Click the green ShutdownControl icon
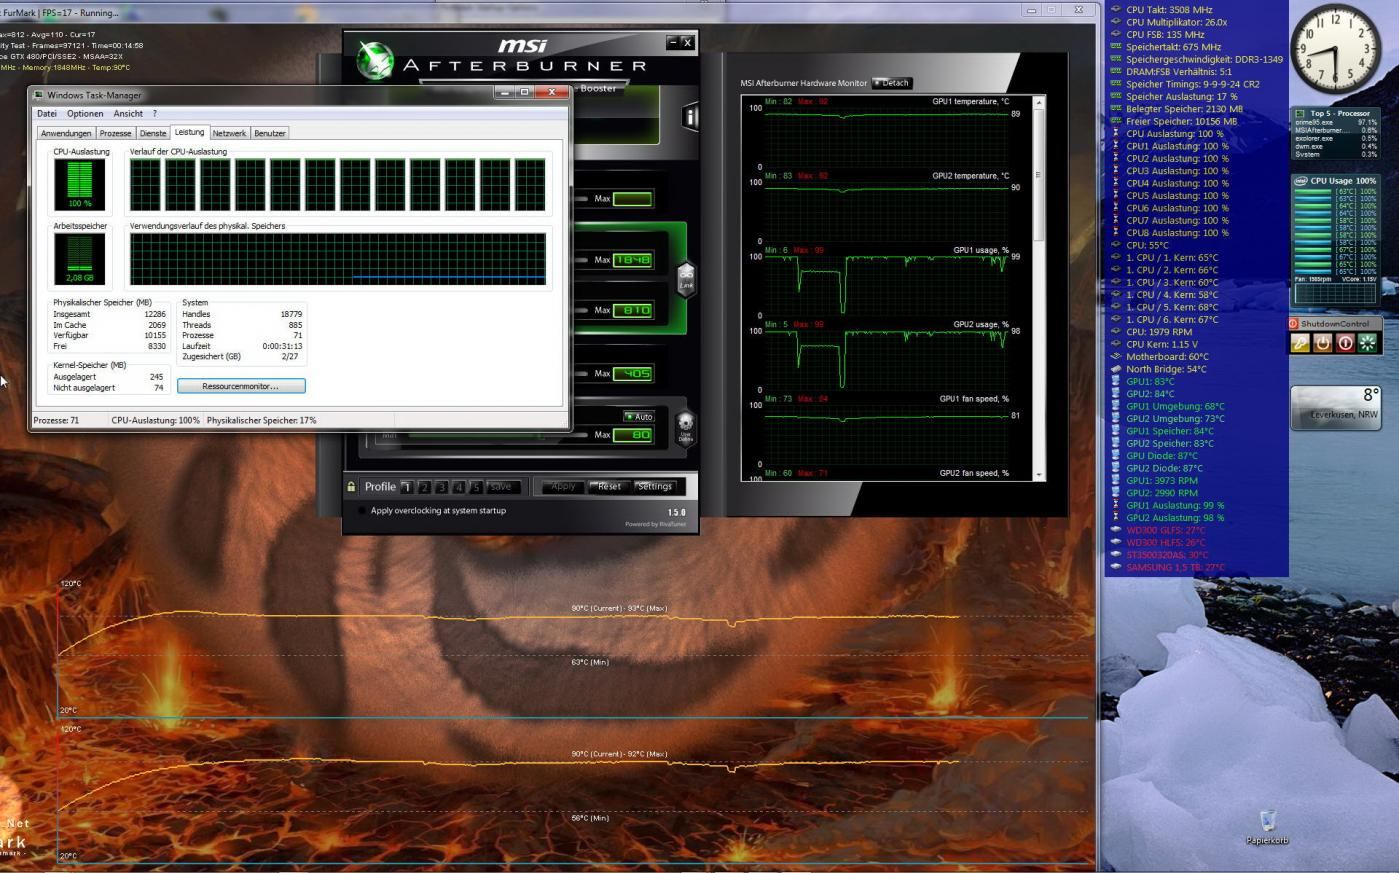The image size is (1399, 873). coord(1367,343)
